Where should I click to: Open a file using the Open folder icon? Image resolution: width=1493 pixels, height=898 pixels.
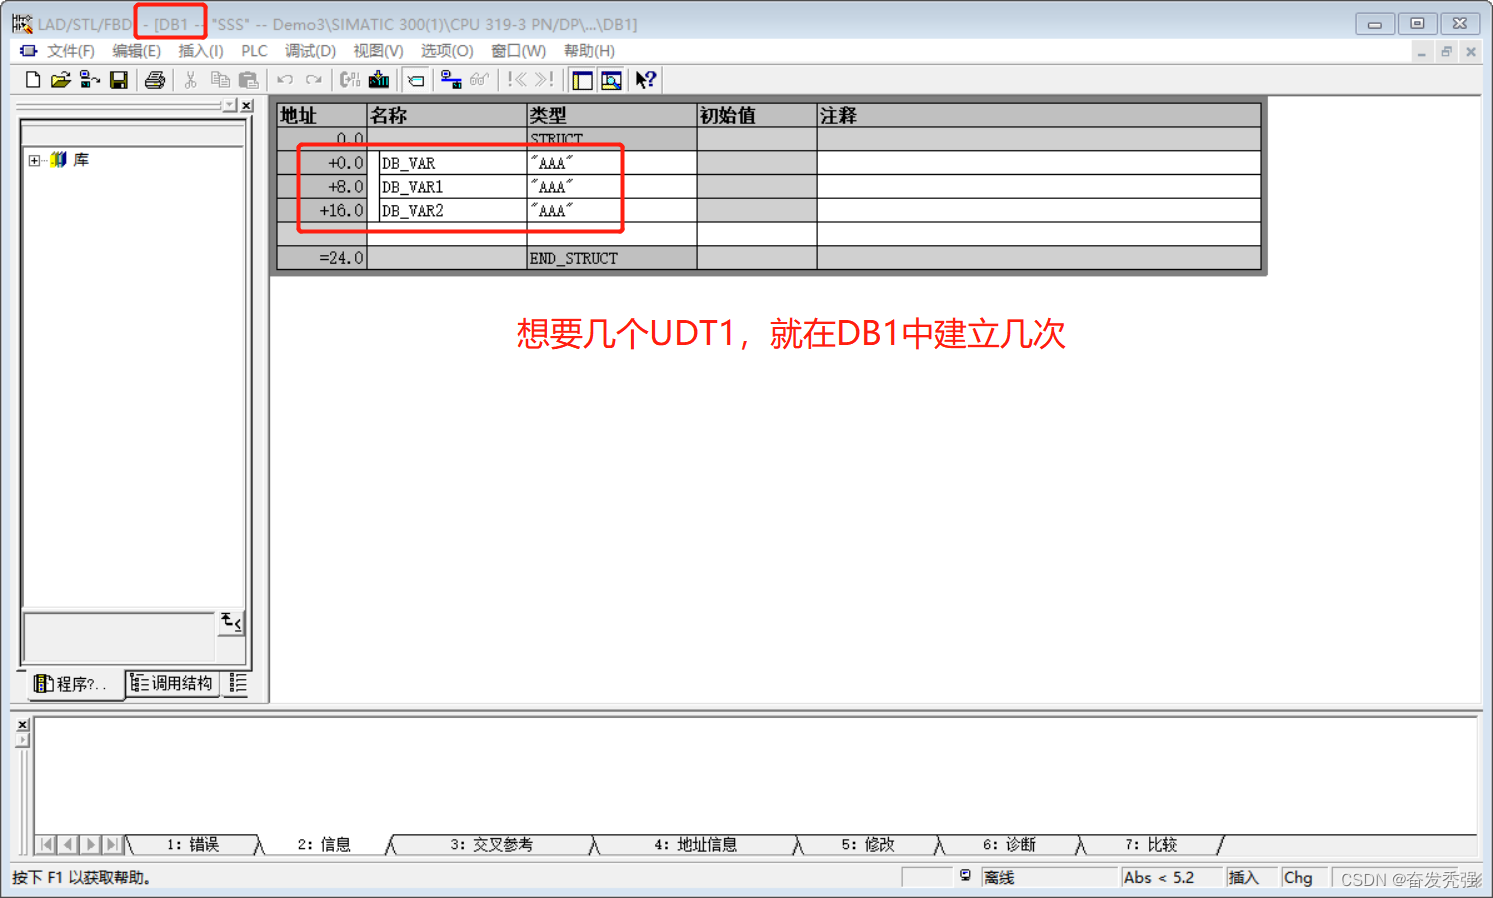pos(59,79)
